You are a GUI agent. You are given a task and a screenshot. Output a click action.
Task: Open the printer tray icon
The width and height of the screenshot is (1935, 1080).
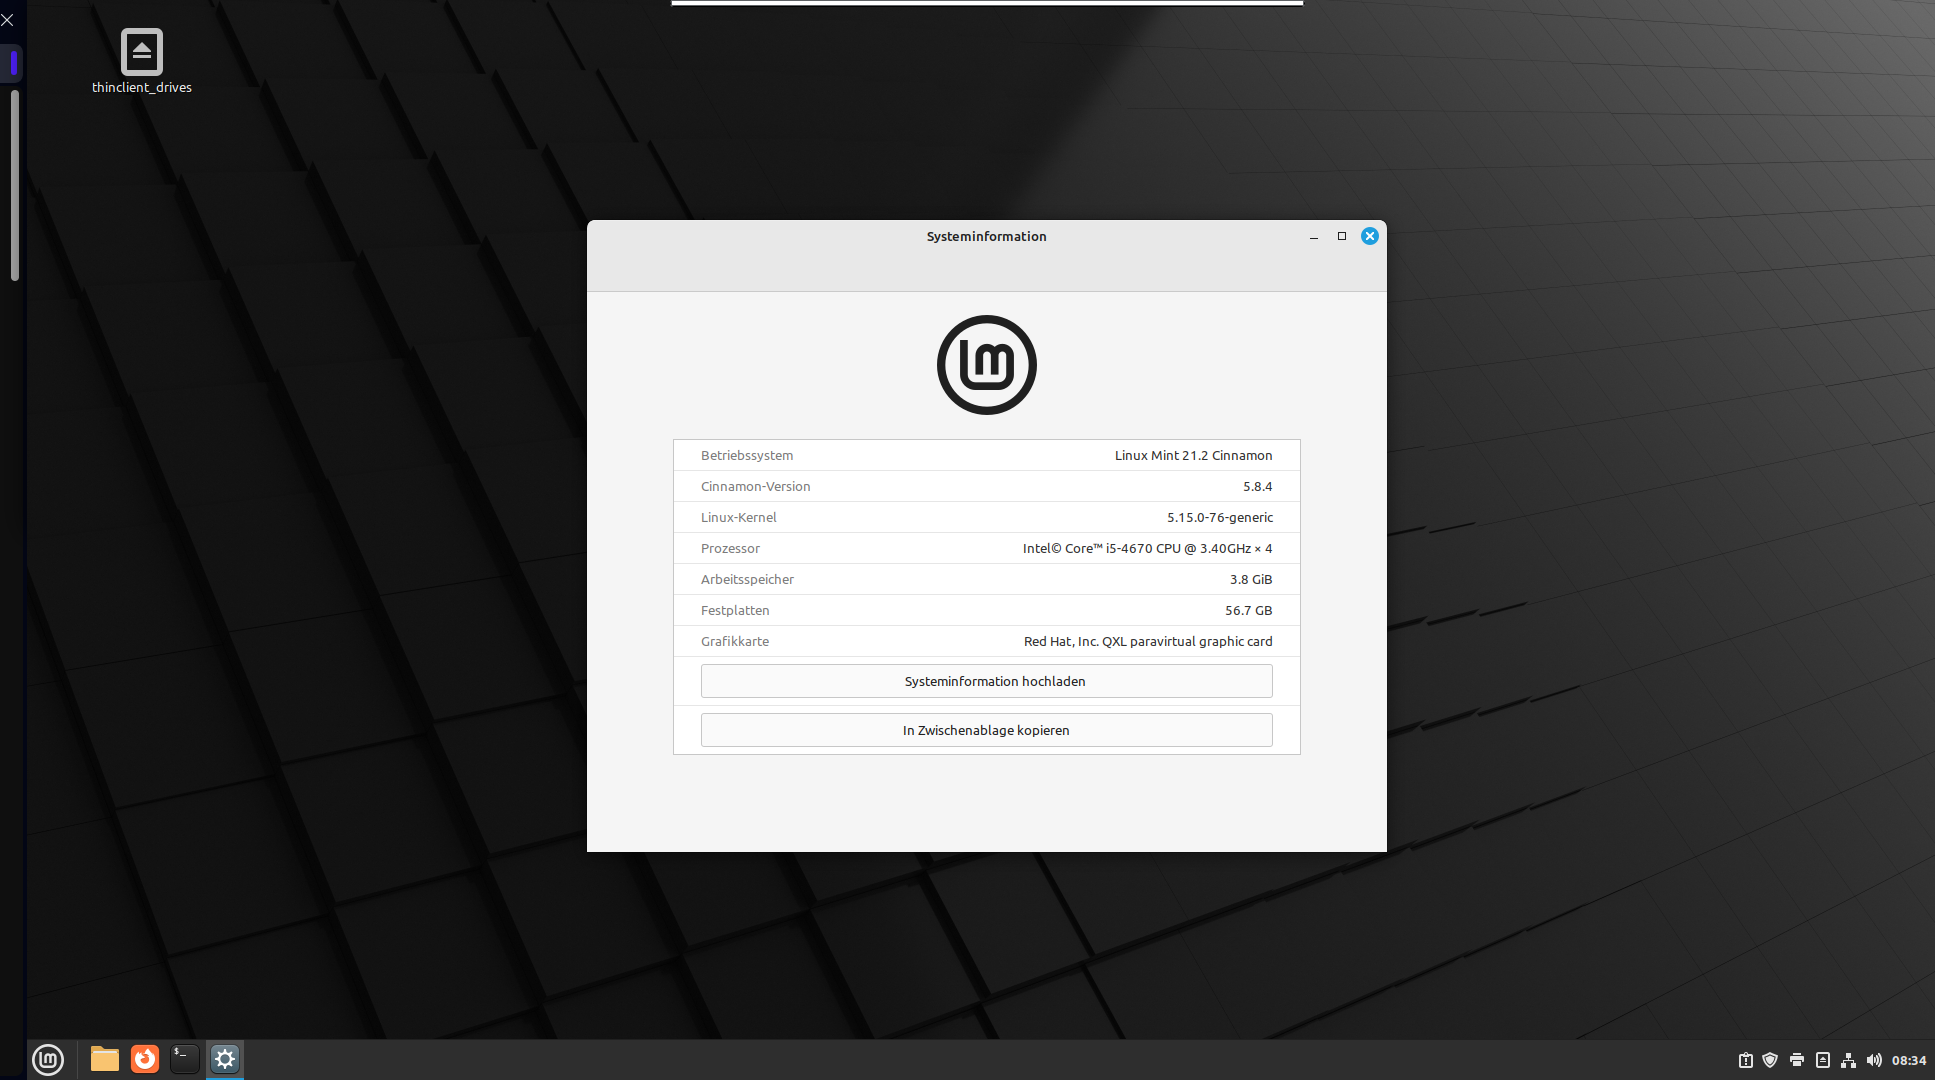(1797, 1060)
